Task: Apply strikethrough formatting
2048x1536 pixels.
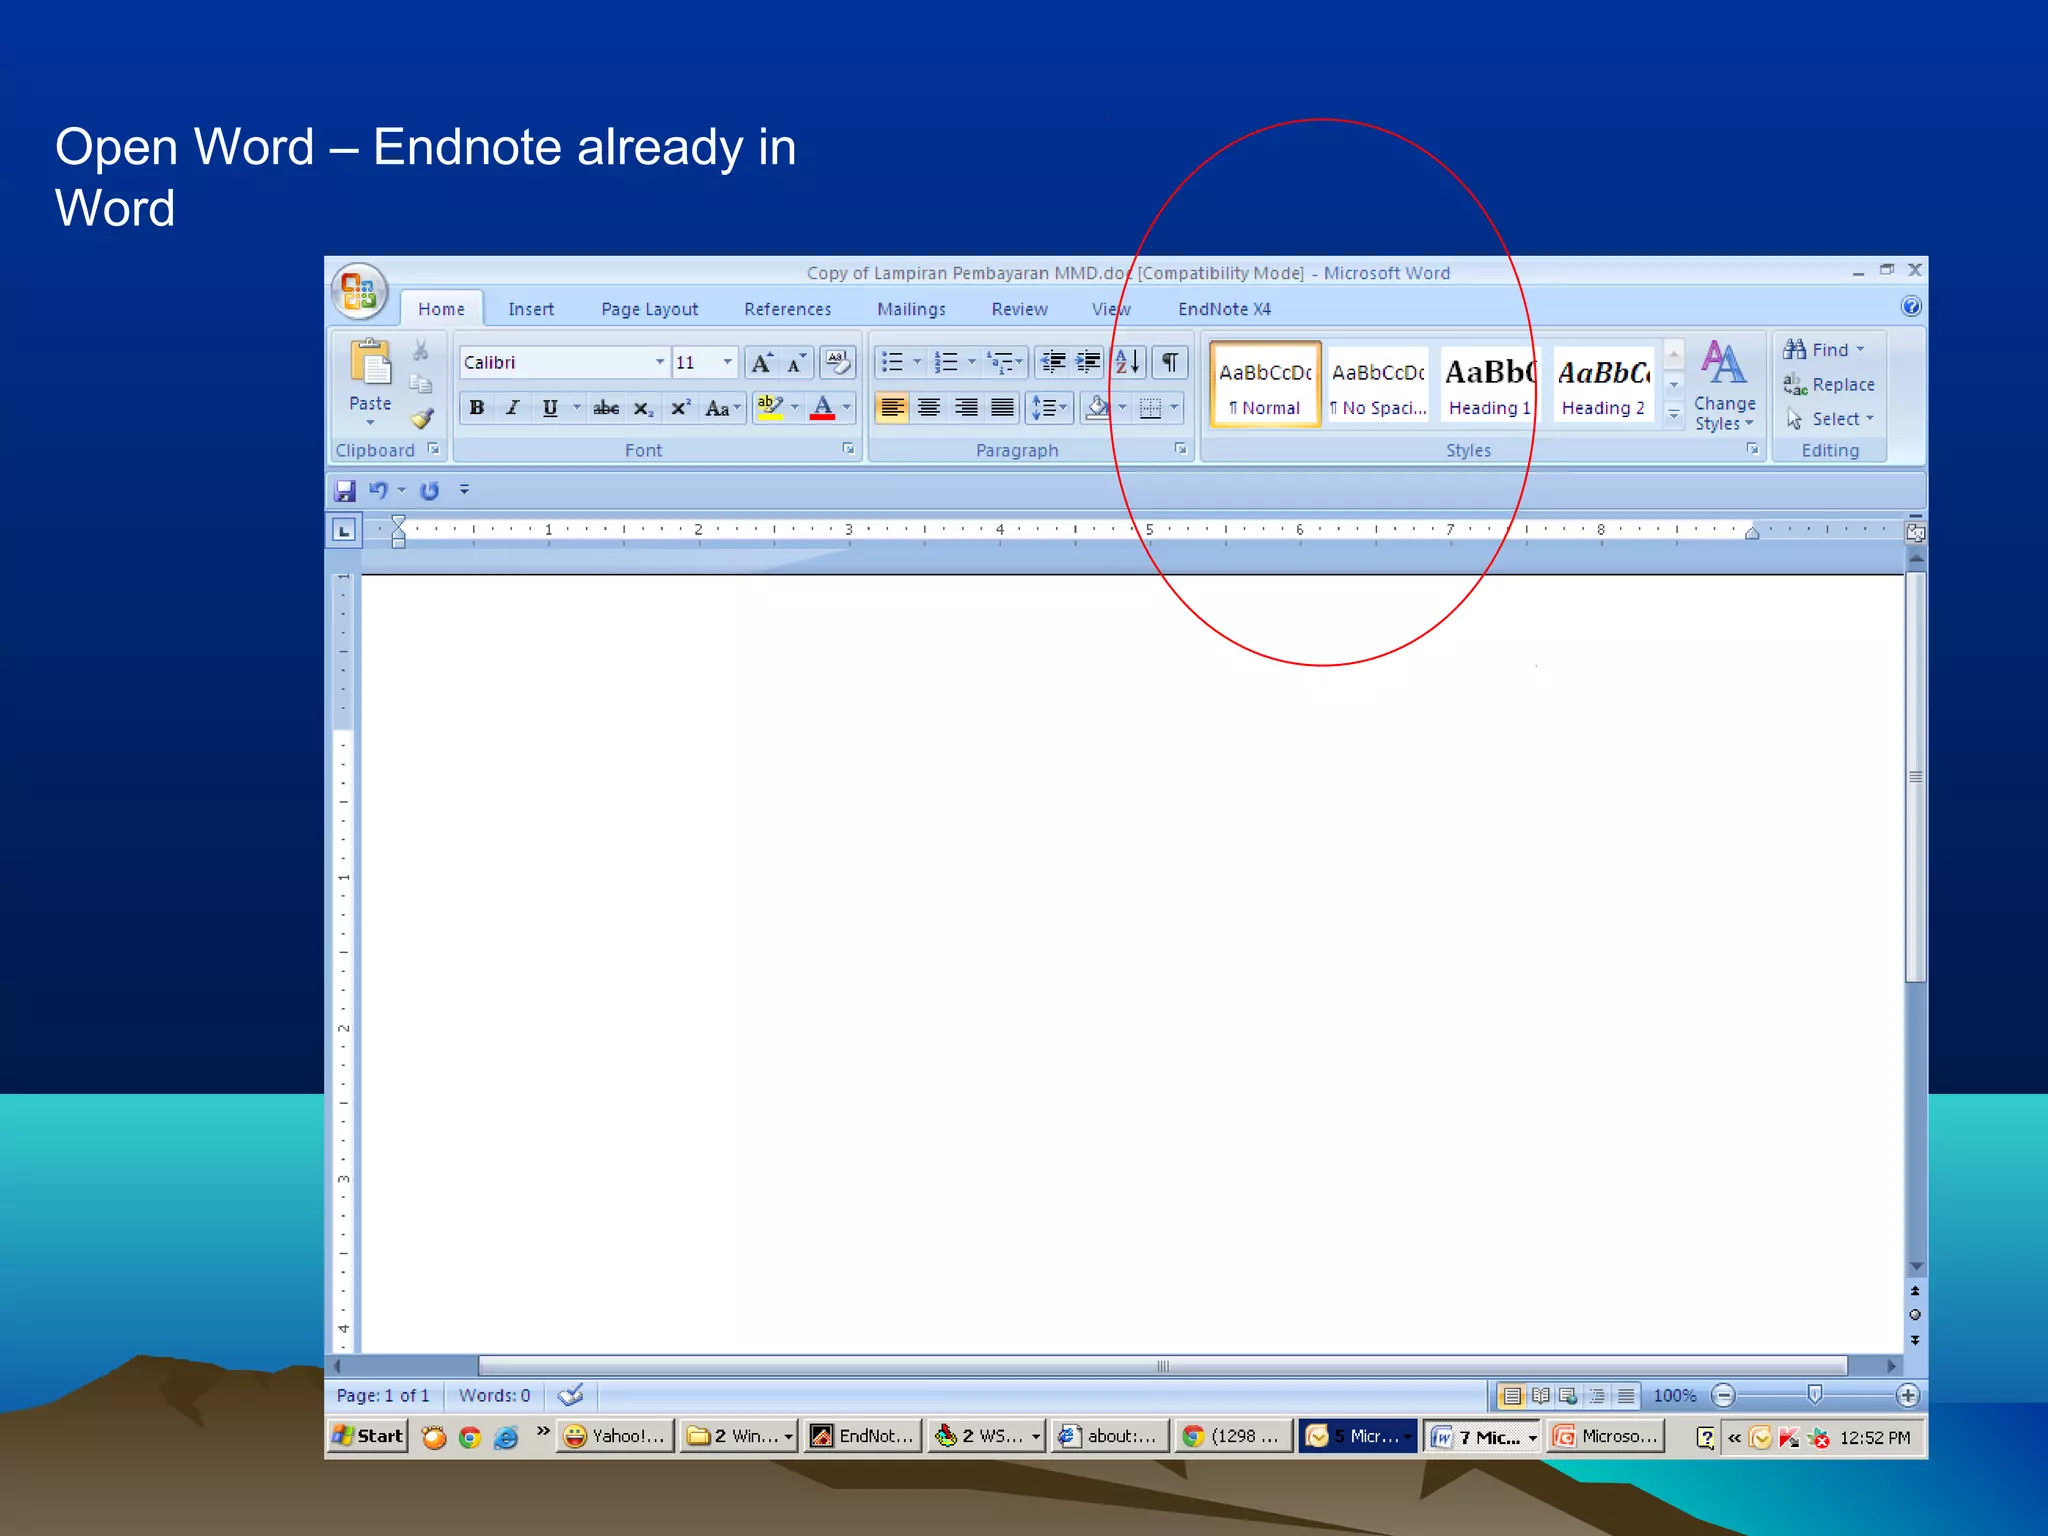Action: point(606,408)
